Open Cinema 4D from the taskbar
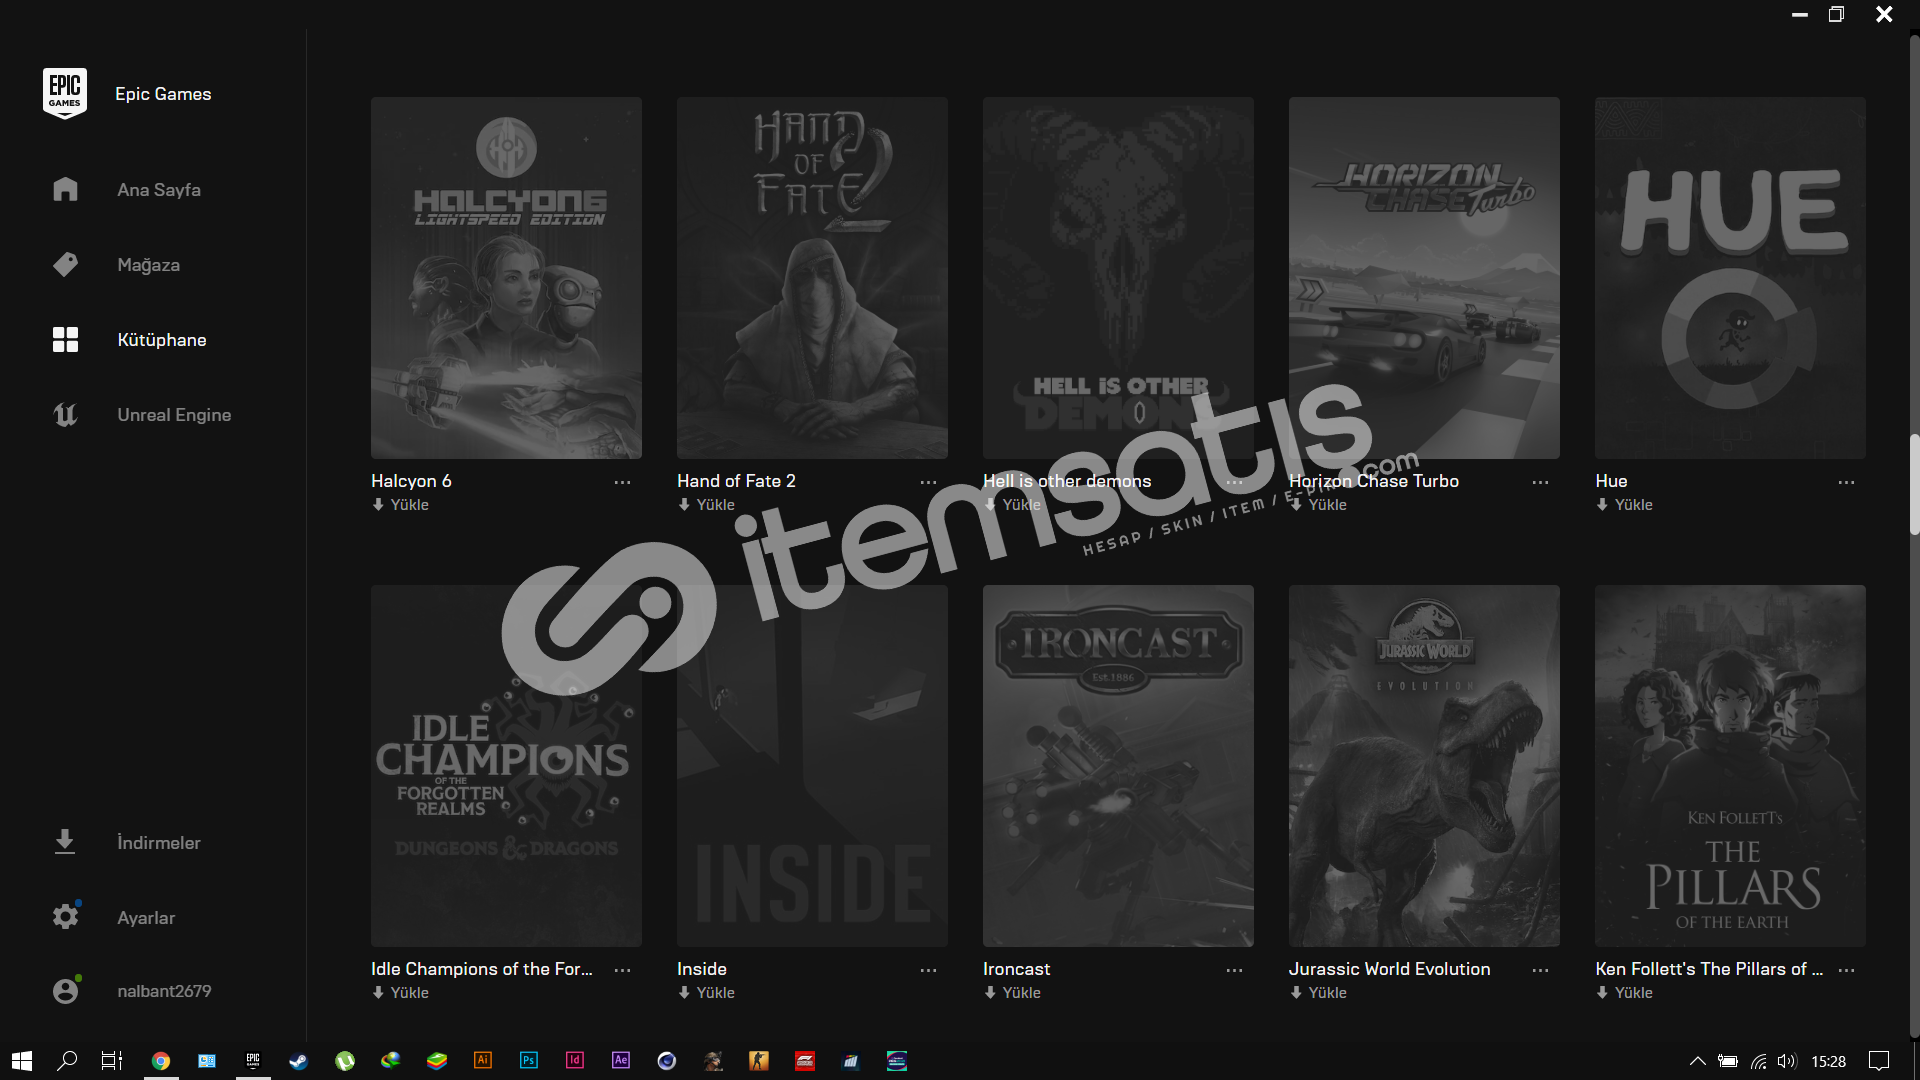The image size is (1920, 1080). click(x=667, y=1061)
